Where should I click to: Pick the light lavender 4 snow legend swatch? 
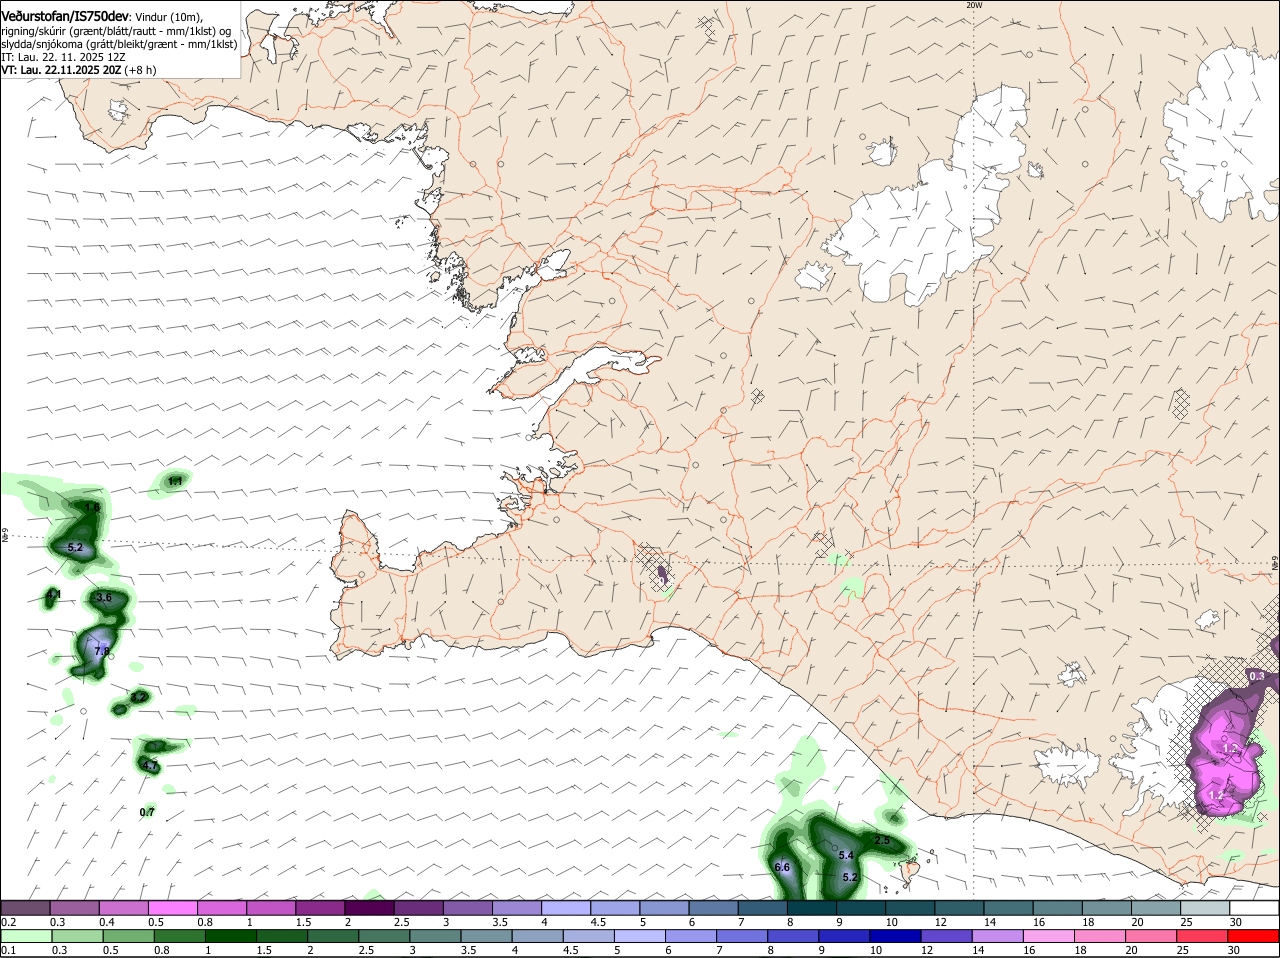click(566, 907)
